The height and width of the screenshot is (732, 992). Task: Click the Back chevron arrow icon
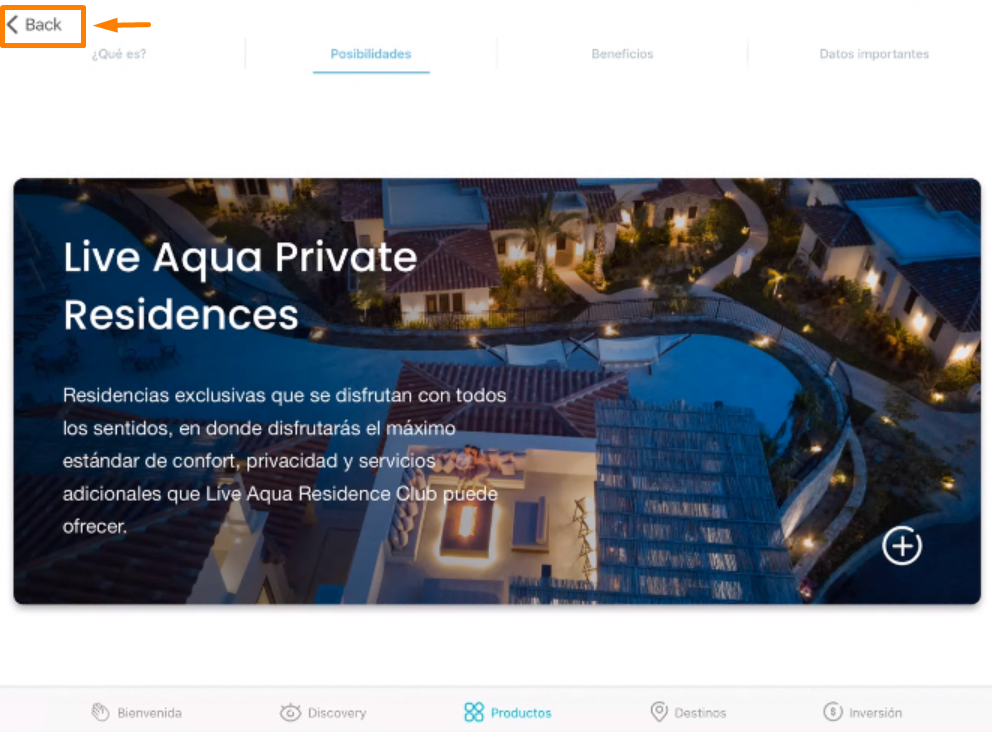click(13, 25)
